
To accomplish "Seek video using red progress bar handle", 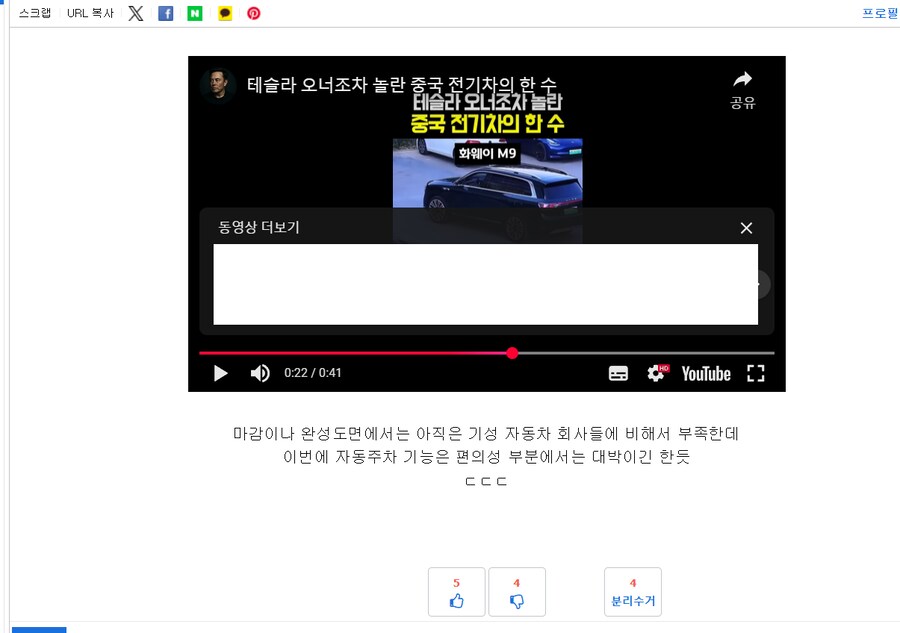I will [512, 353].
